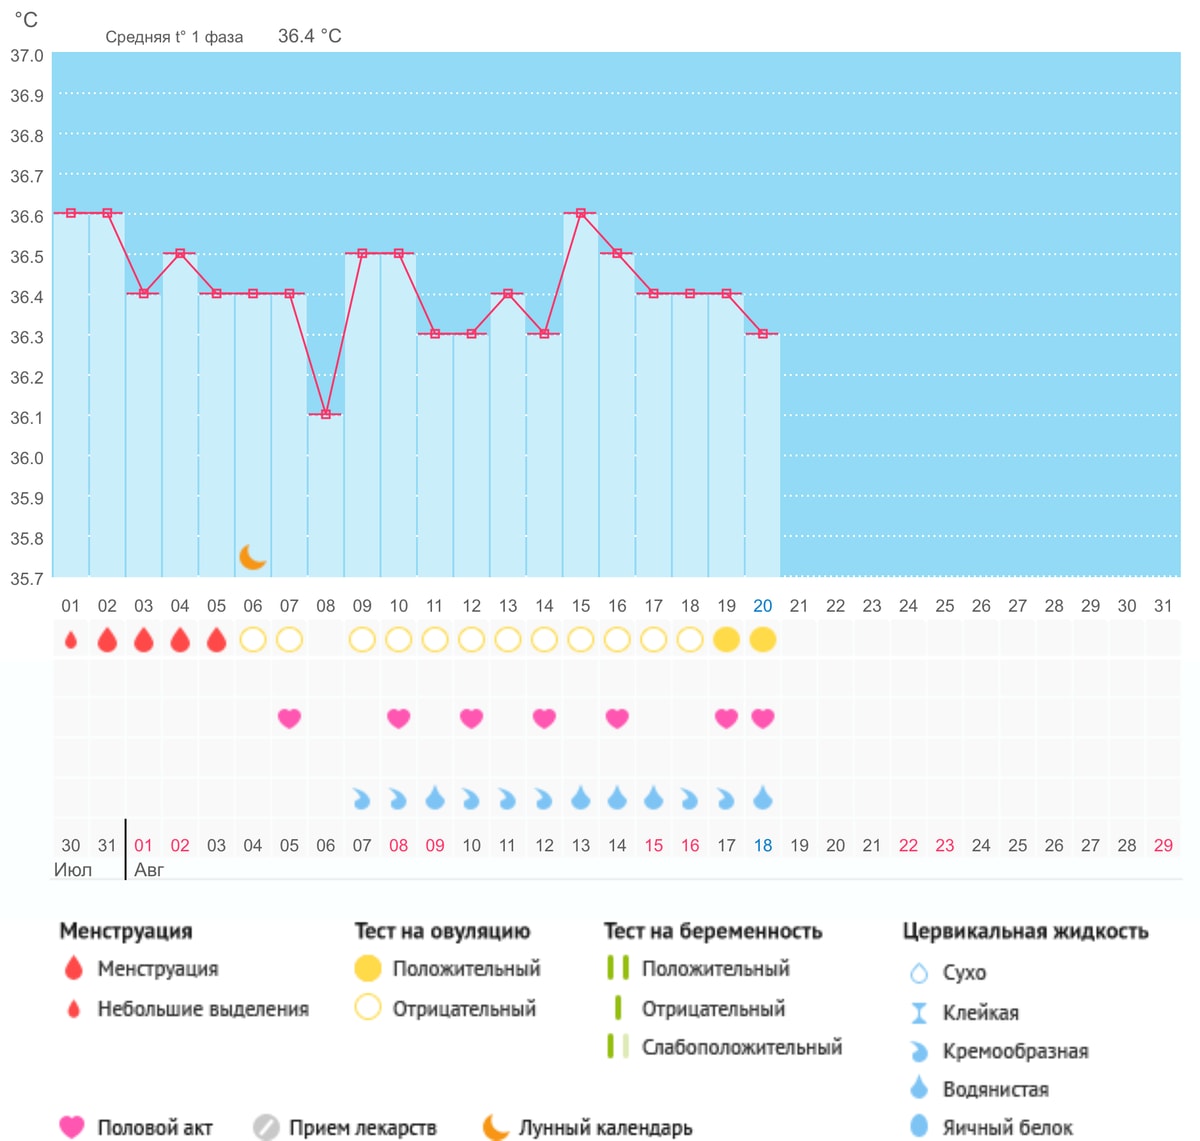The width and height of the screenshot is (1200, 1141).
Task: Click the heart icon on cycle day 16
Action: point(617,718)
